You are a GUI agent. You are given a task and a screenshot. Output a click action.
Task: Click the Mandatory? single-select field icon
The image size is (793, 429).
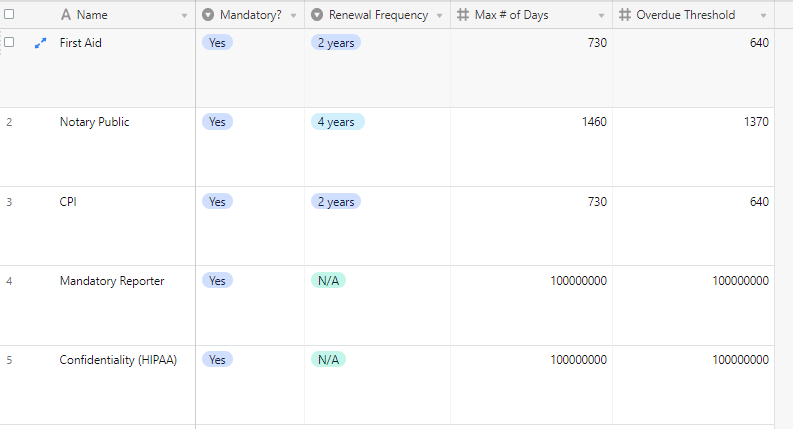[208, 15]
